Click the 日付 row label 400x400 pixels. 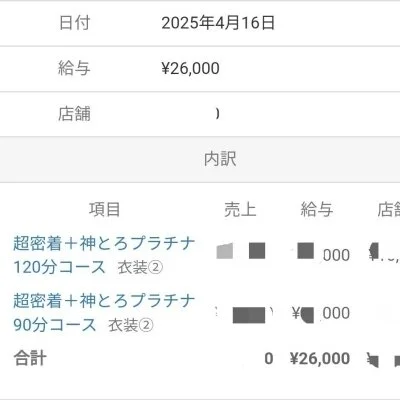click(74, 23)
